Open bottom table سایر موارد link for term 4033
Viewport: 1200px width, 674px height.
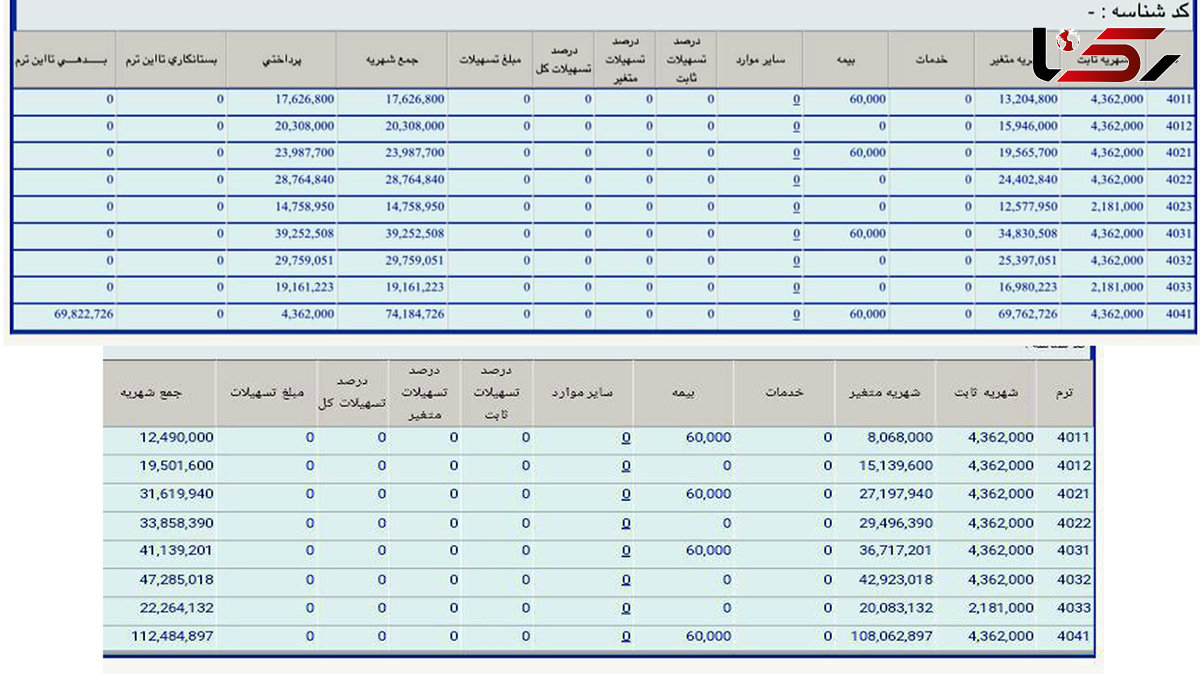tap(625, 608)
